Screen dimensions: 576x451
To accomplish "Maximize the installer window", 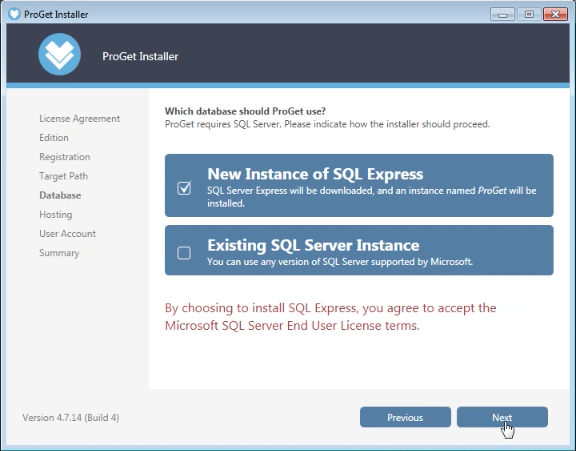I will pyautogui.click(x=529, y=14).
